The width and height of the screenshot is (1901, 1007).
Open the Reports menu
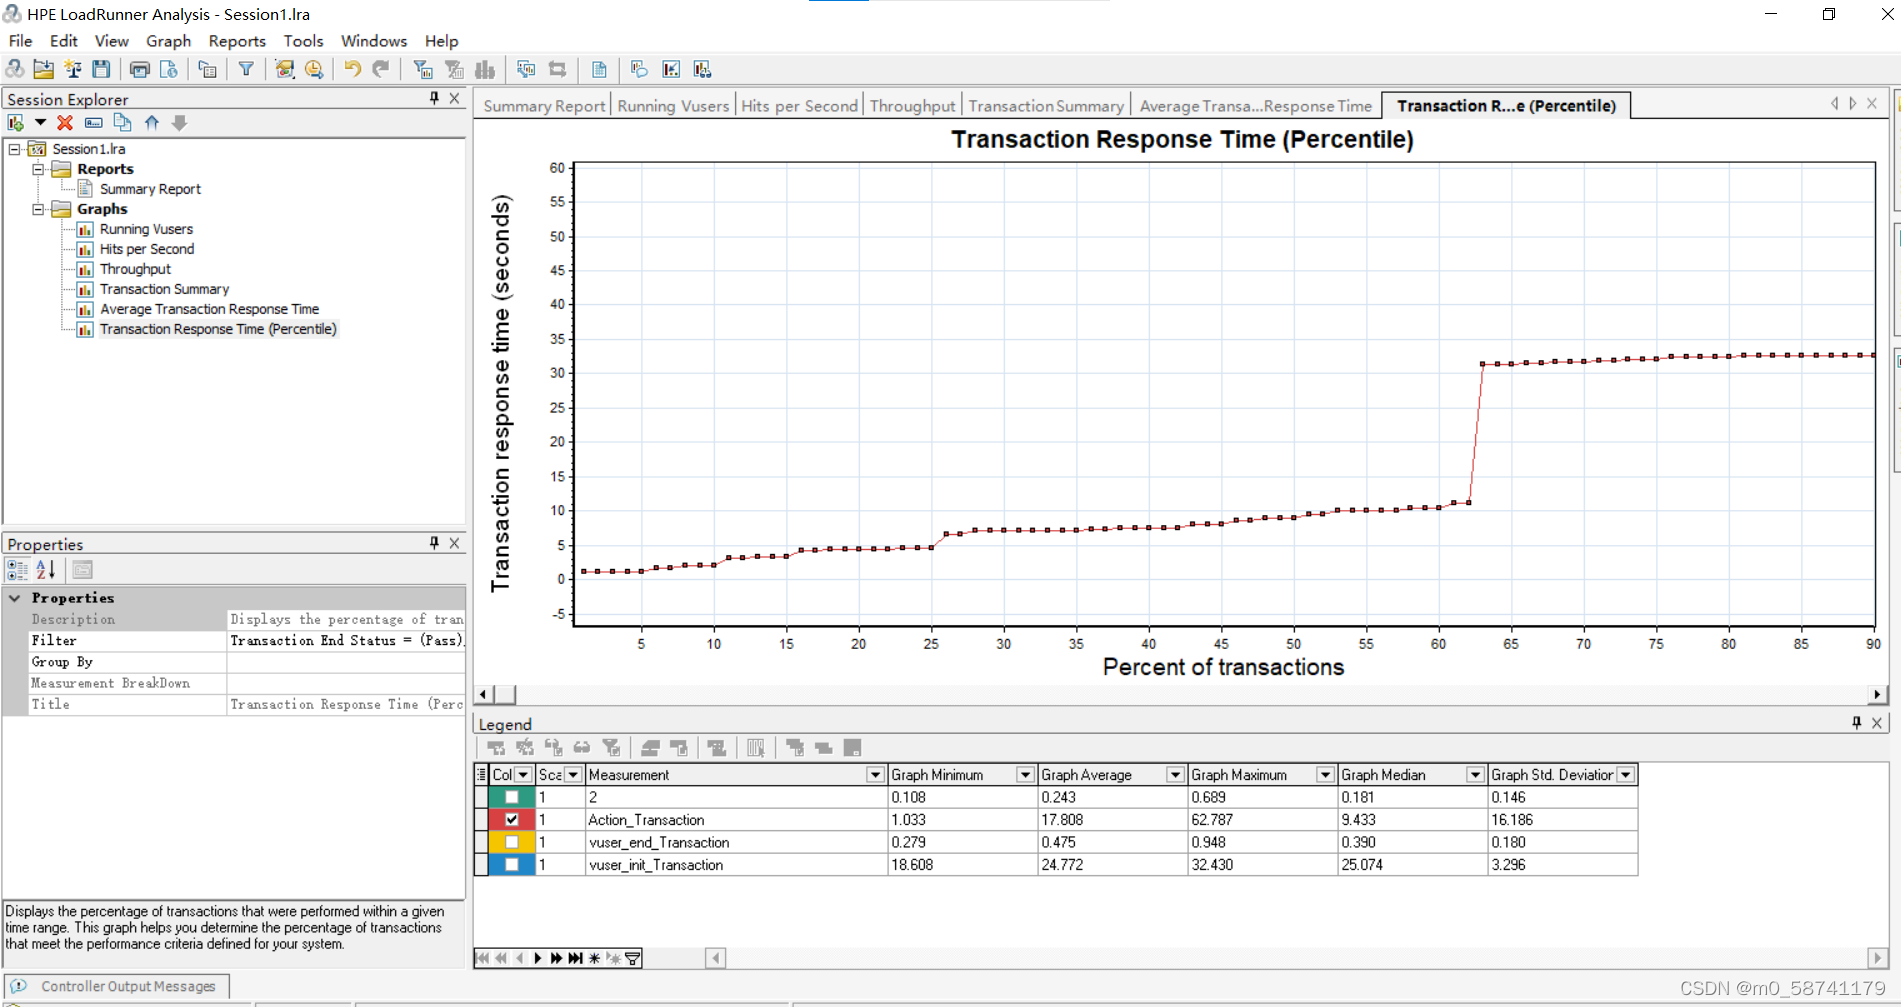tap(237, 41)
